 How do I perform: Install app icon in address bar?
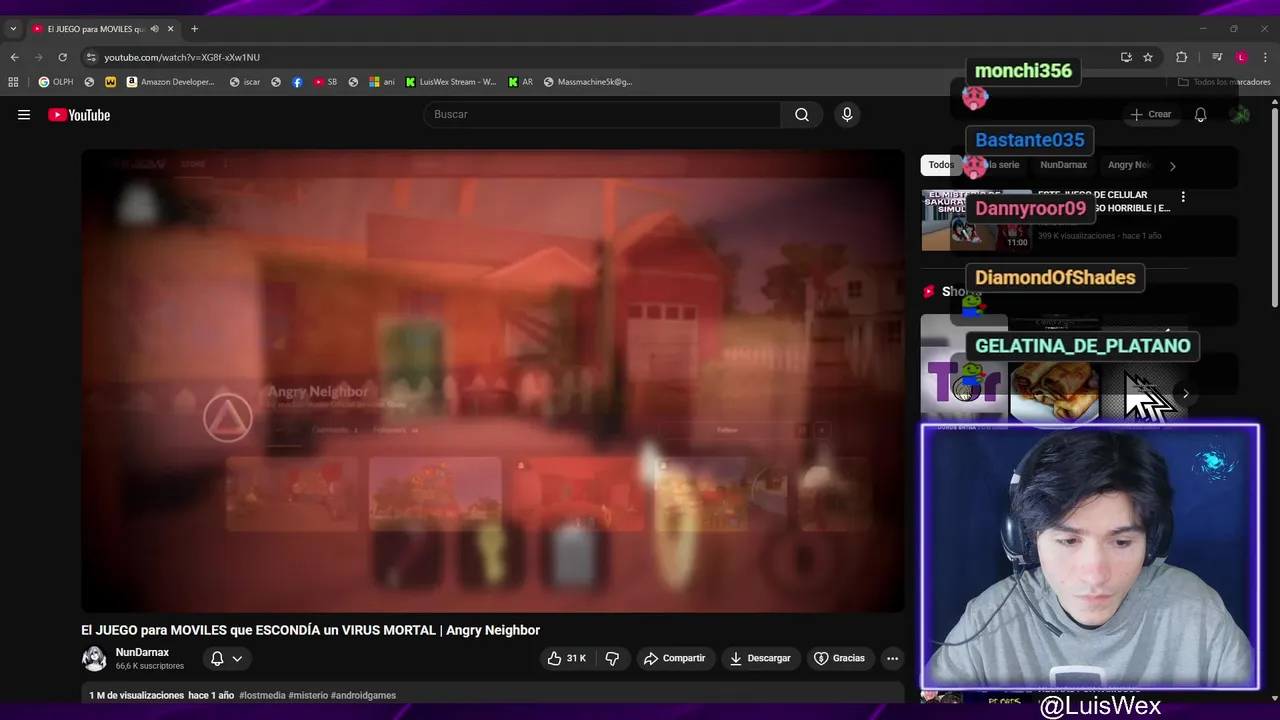1126,57
